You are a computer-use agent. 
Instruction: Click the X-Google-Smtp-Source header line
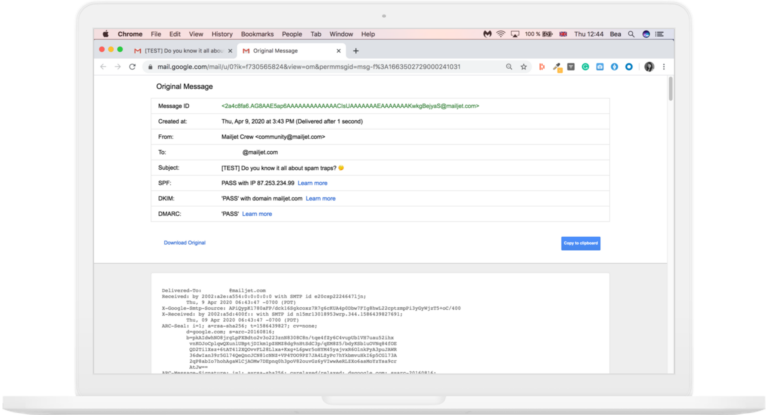(311, 308)
